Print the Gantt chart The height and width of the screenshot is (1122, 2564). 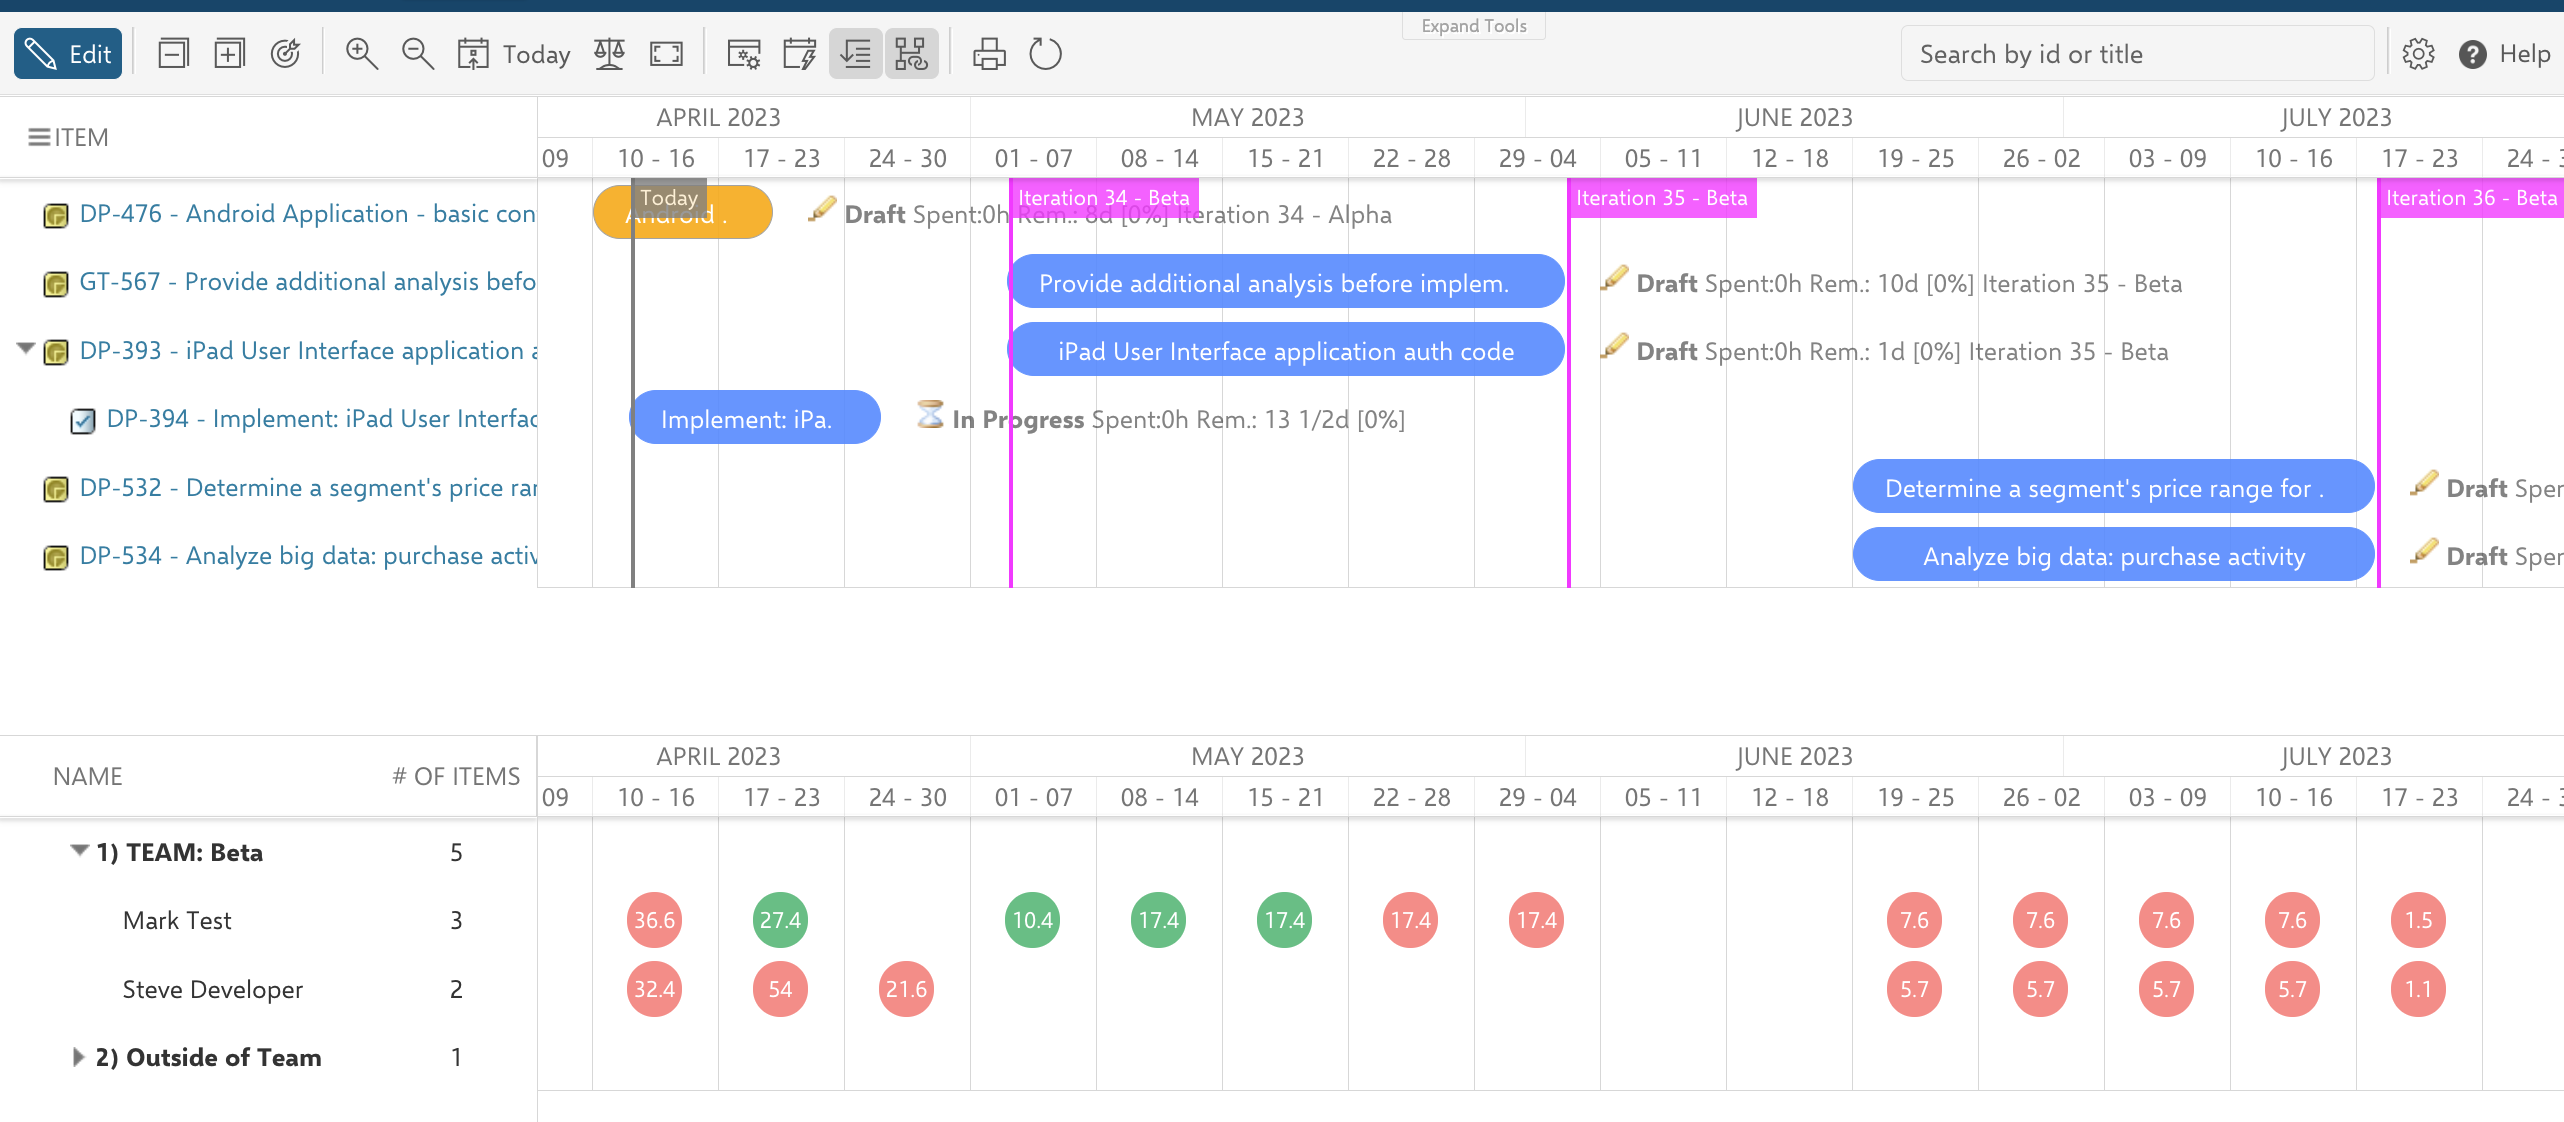click(989, 54)
